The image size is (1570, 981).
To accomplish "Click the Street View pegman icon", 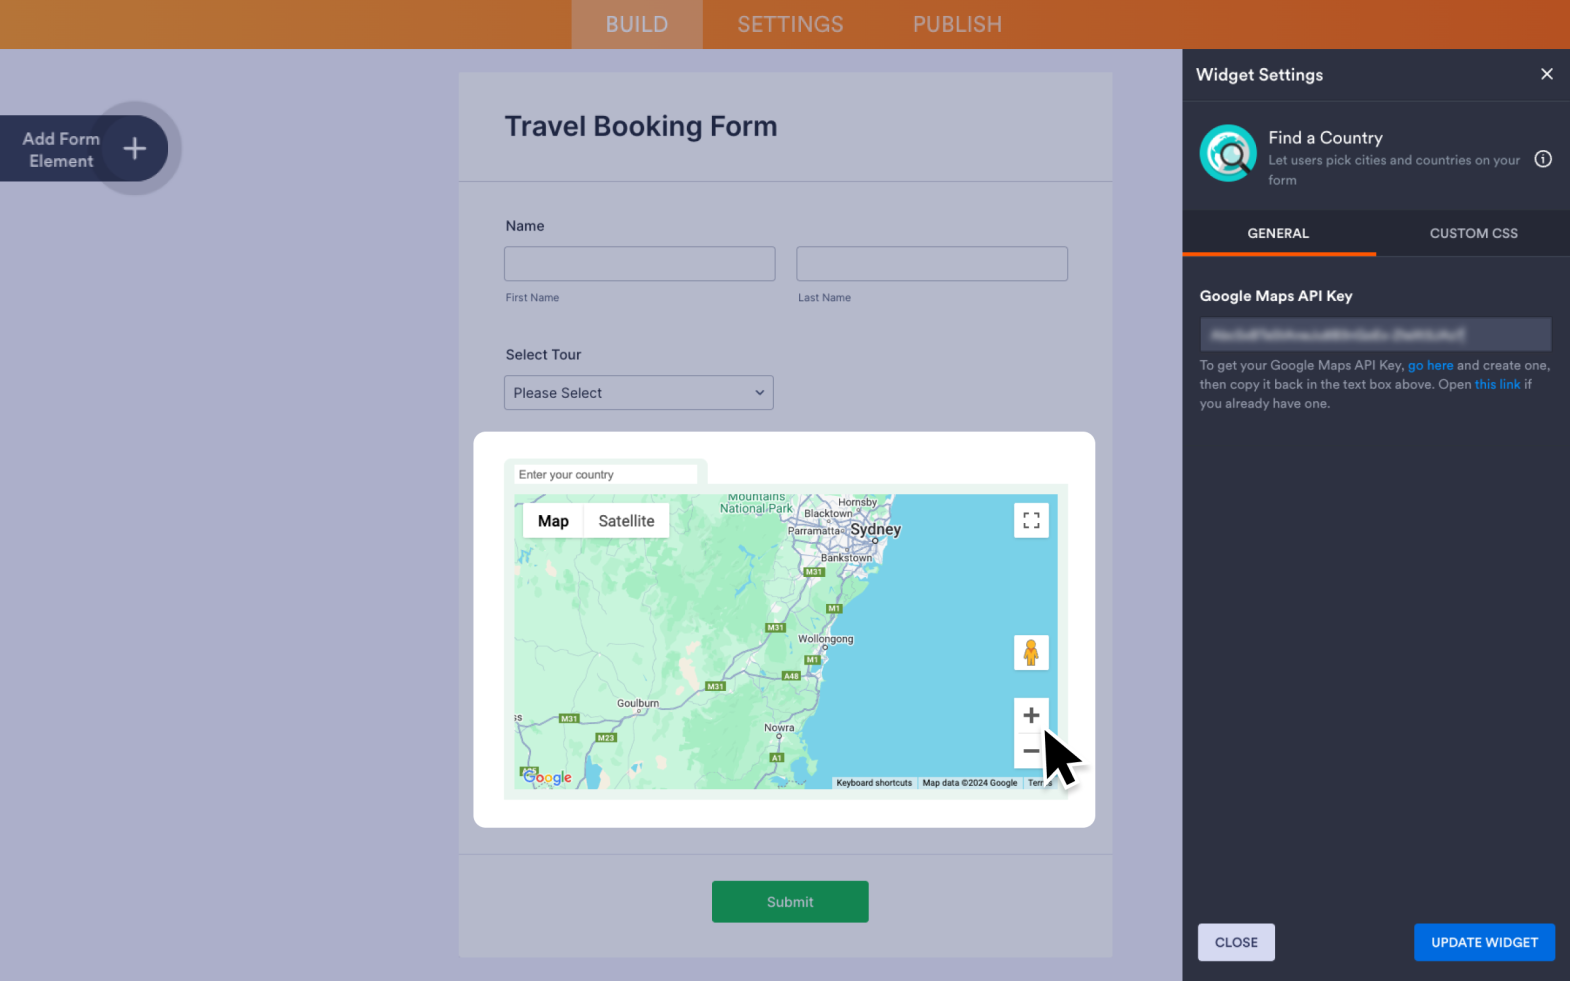I will pyautogui.click(x=1031, y=653).
